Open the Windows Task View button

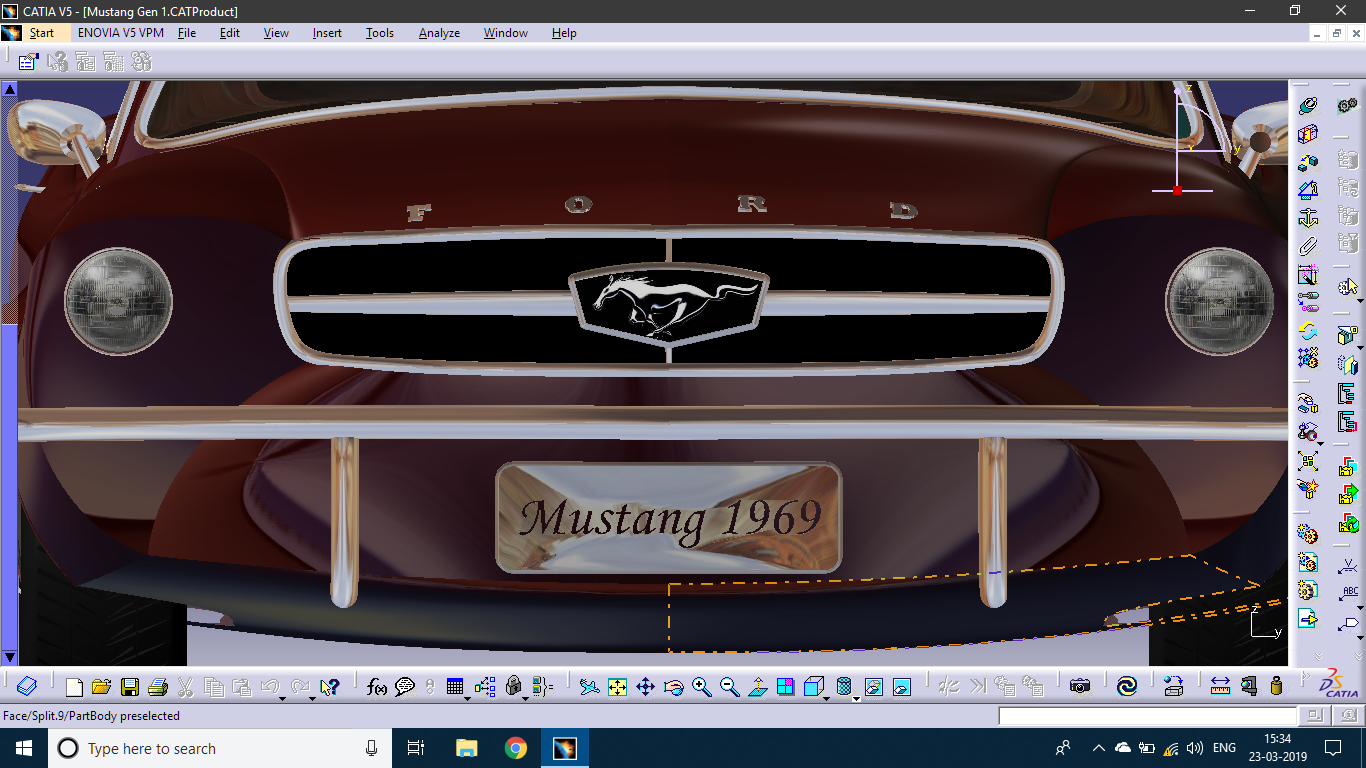416,748
